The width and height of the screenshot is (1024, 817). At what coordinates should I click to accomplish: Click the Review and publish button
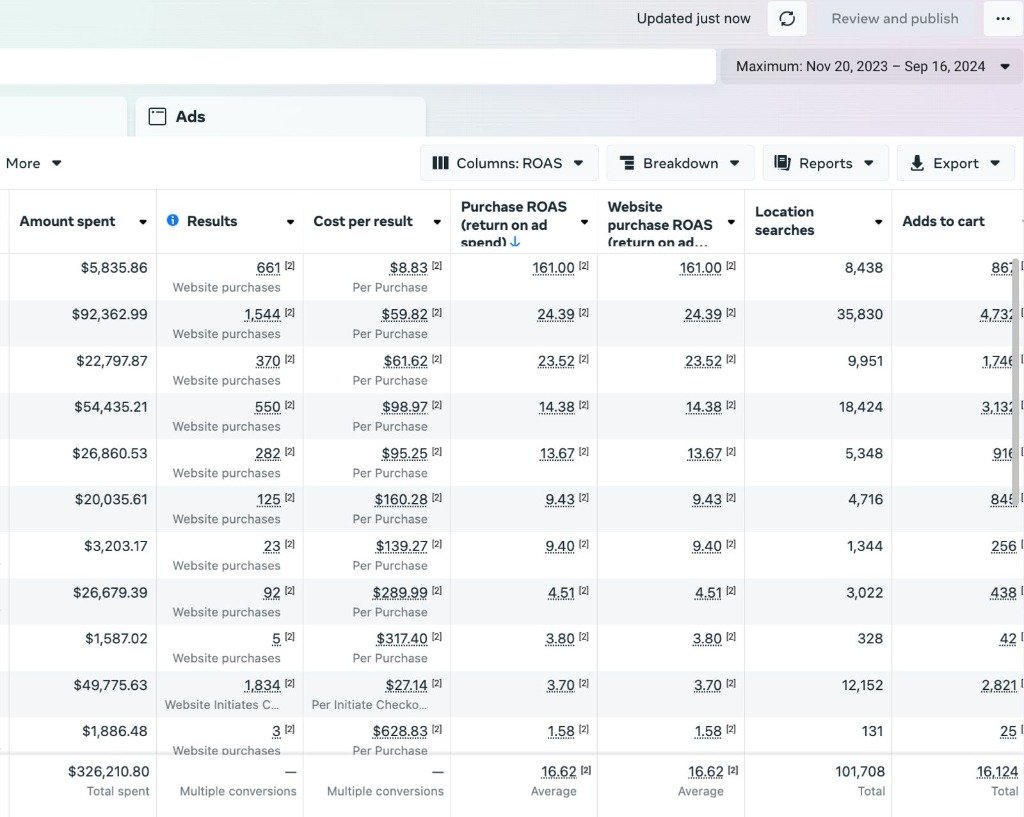[x=895, y=18]
